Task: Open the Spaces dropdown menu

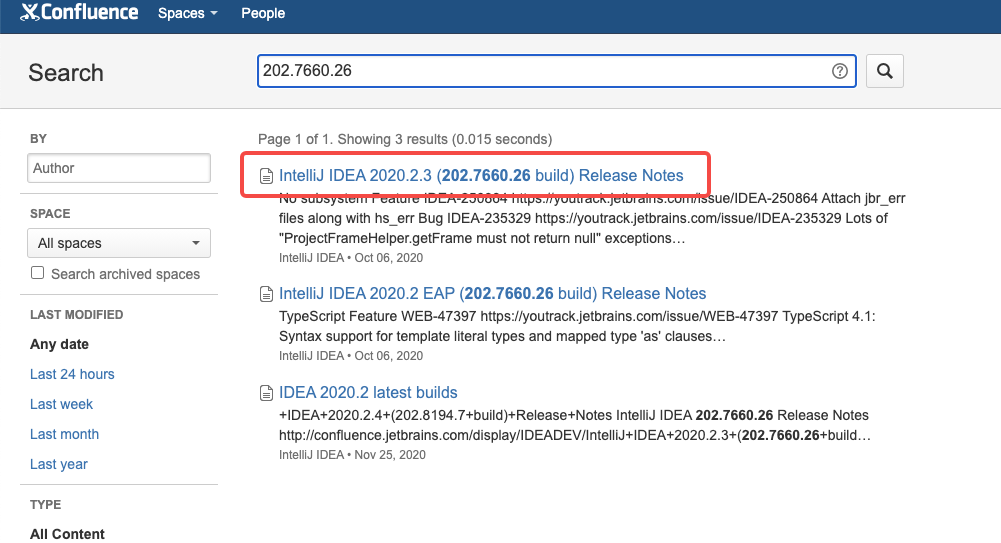Action: [x=188, y=13]
